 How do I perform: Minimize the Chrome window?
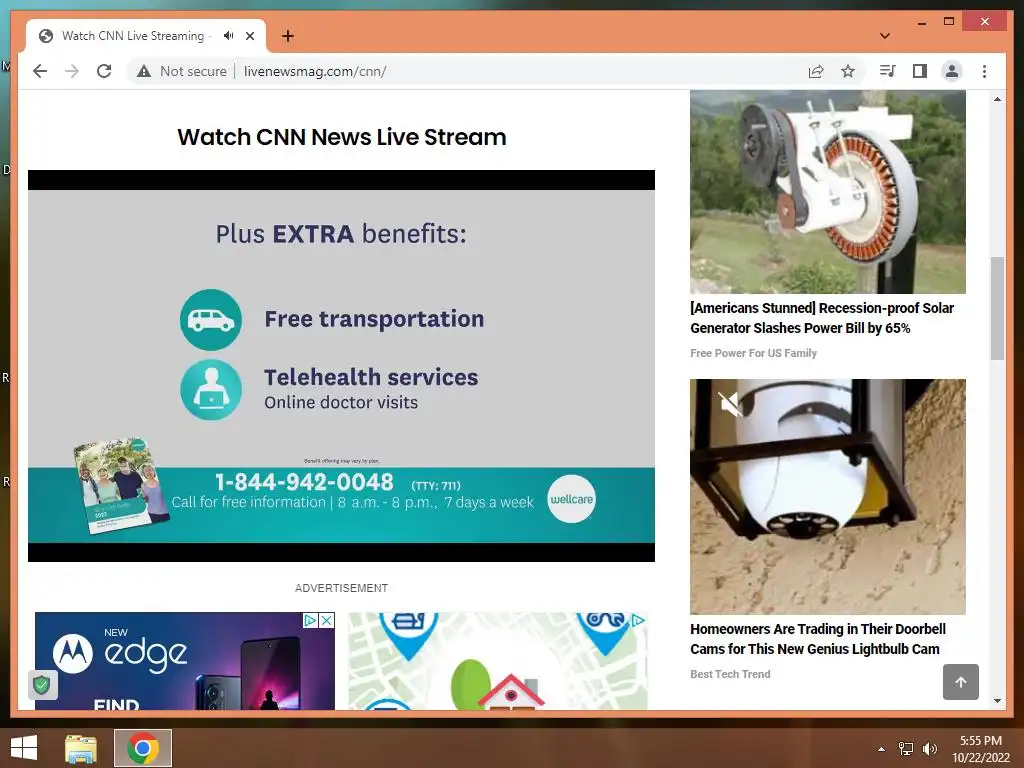[921, 23]
